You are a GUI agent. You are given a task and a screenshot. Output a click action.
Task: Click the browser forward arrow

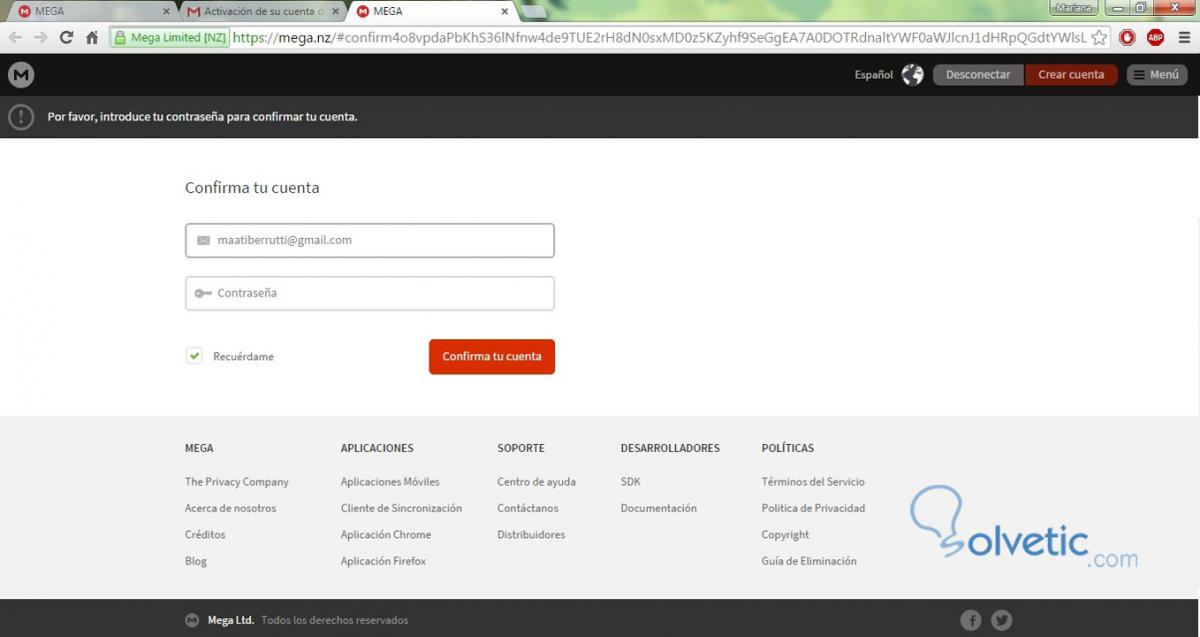pos(40,38)
